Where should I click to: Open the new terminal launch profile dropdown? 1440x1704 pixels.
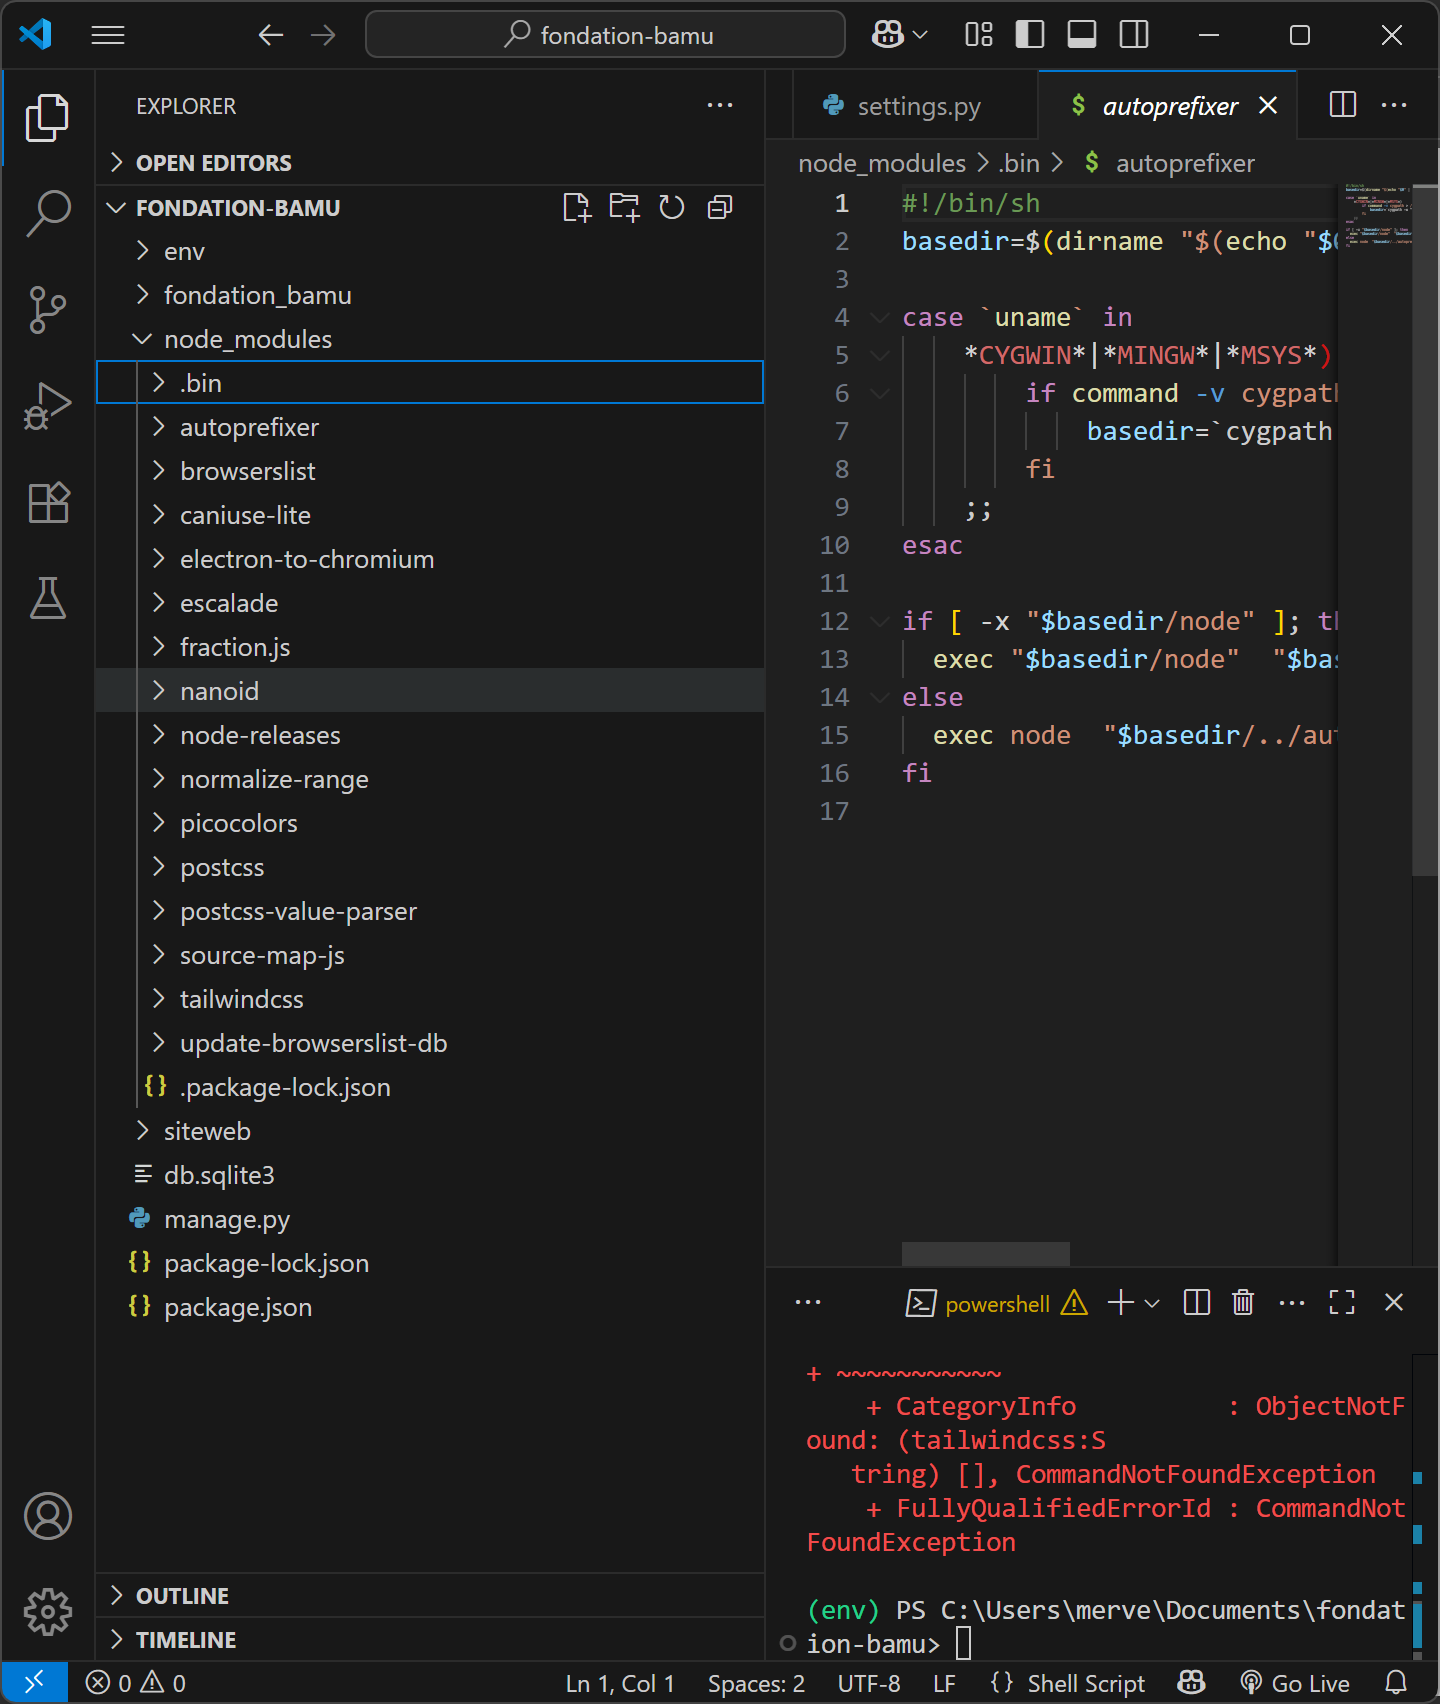[1152, 1303]
